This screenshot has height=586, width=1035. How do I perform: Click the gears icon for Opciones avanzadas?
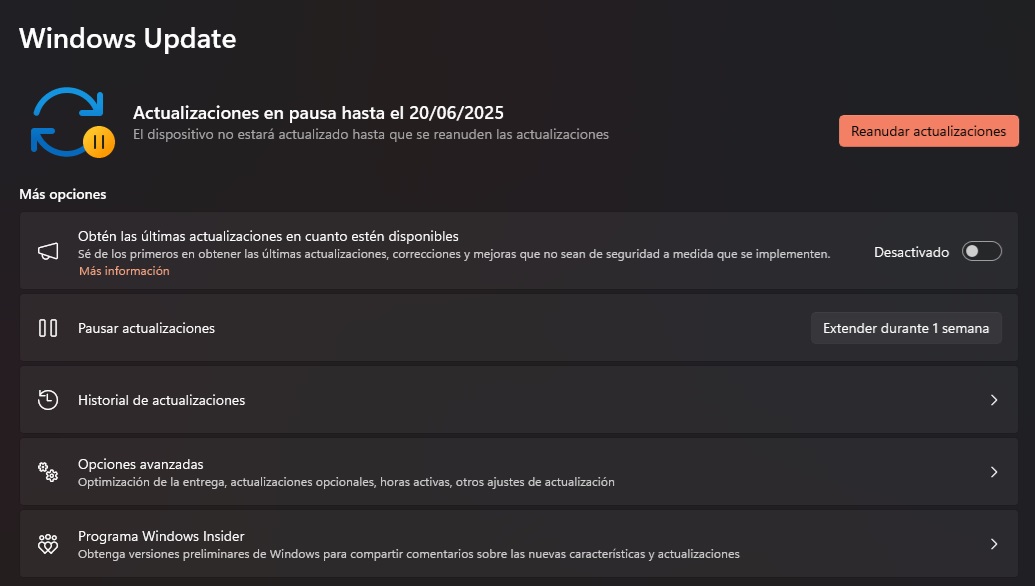(48, 472)
